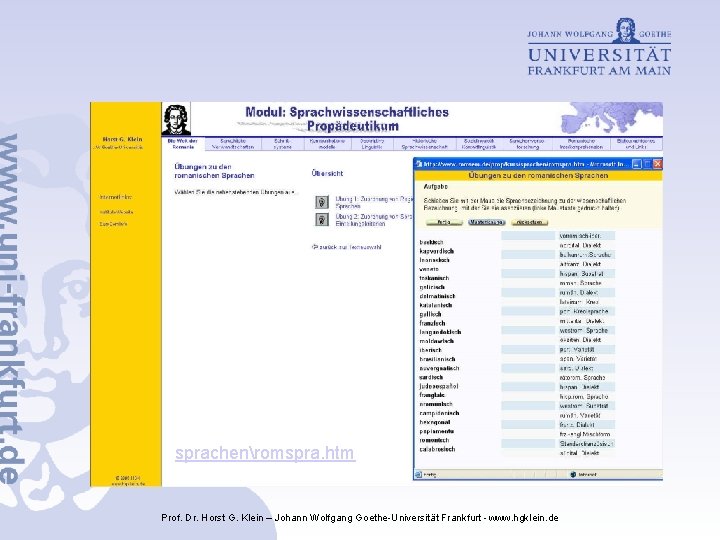The width and height of the screenshot is (720, 540).
Task: Minimize the Übungen popup window
Action: [x=636, y=164]
